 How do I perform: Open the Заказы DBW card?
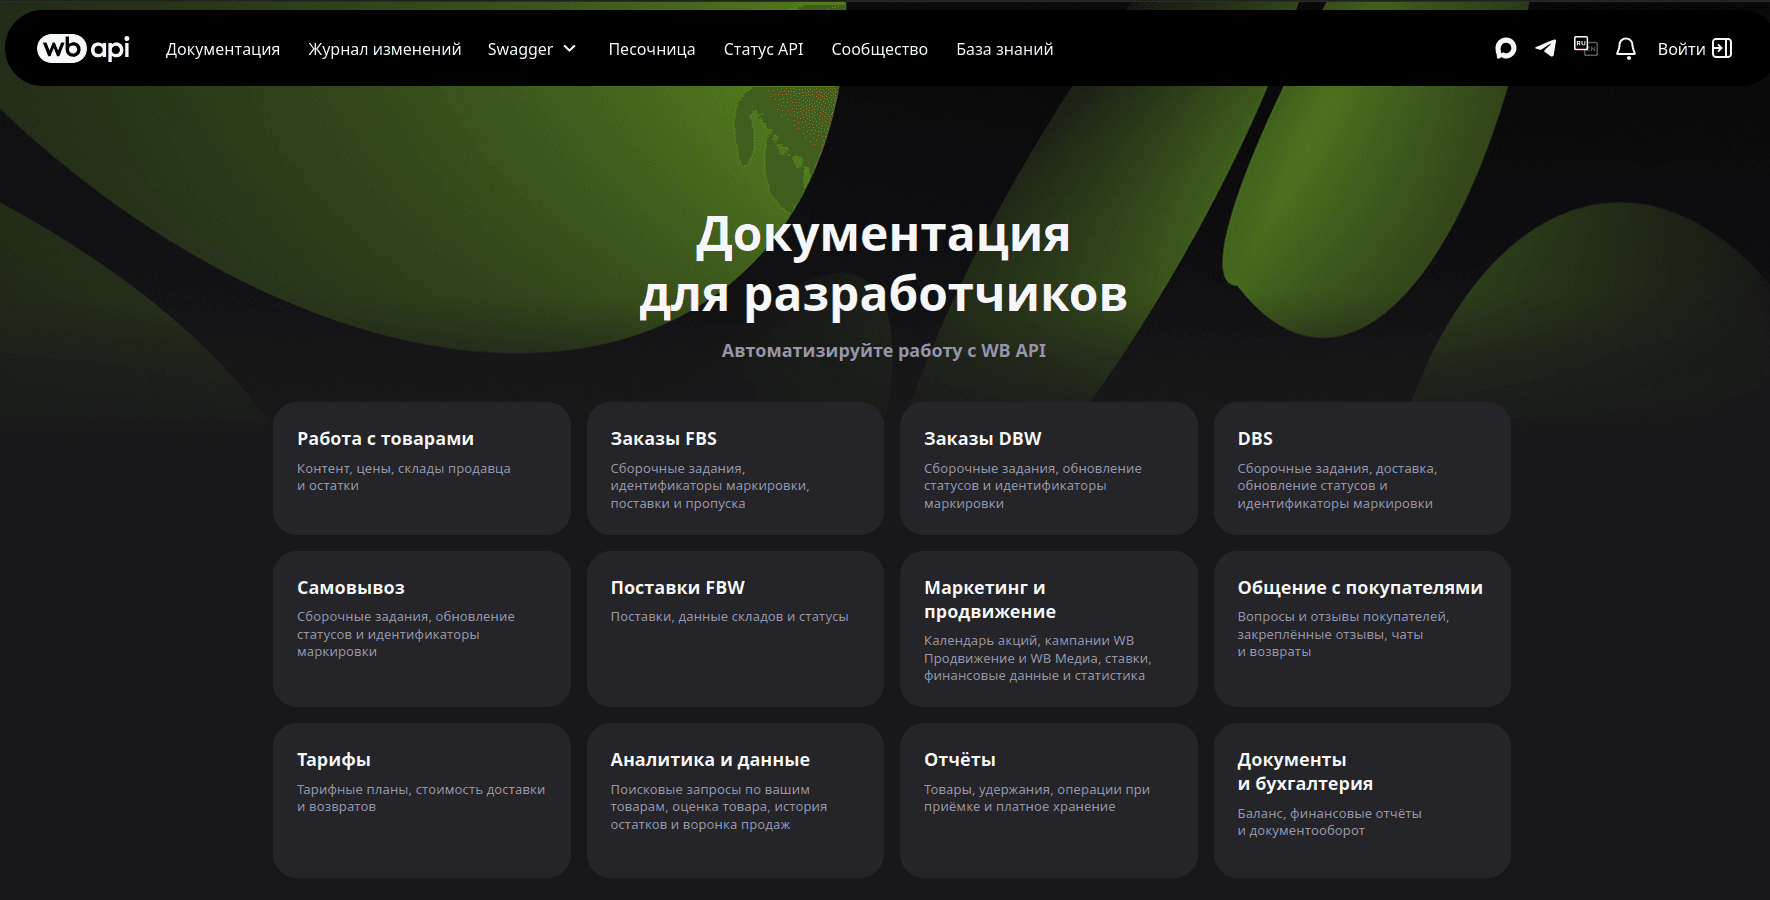tap(1049, 468)
